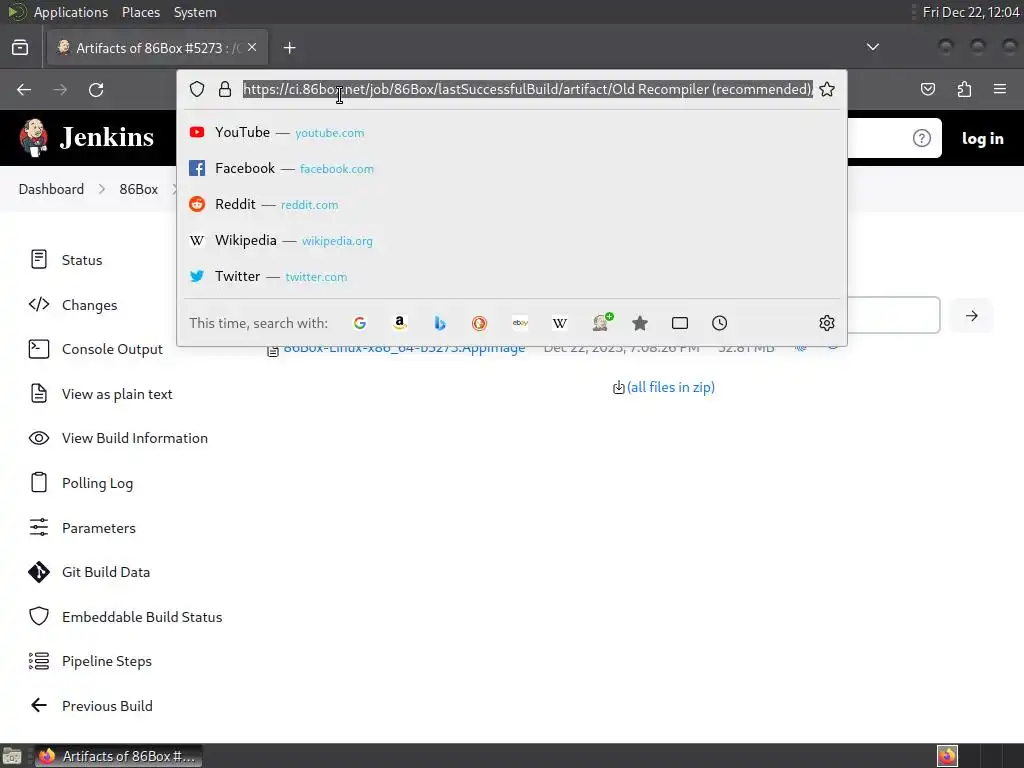1024x768 pixels.
Task: Add the Jenkins search engine
Action: [601, 323]
